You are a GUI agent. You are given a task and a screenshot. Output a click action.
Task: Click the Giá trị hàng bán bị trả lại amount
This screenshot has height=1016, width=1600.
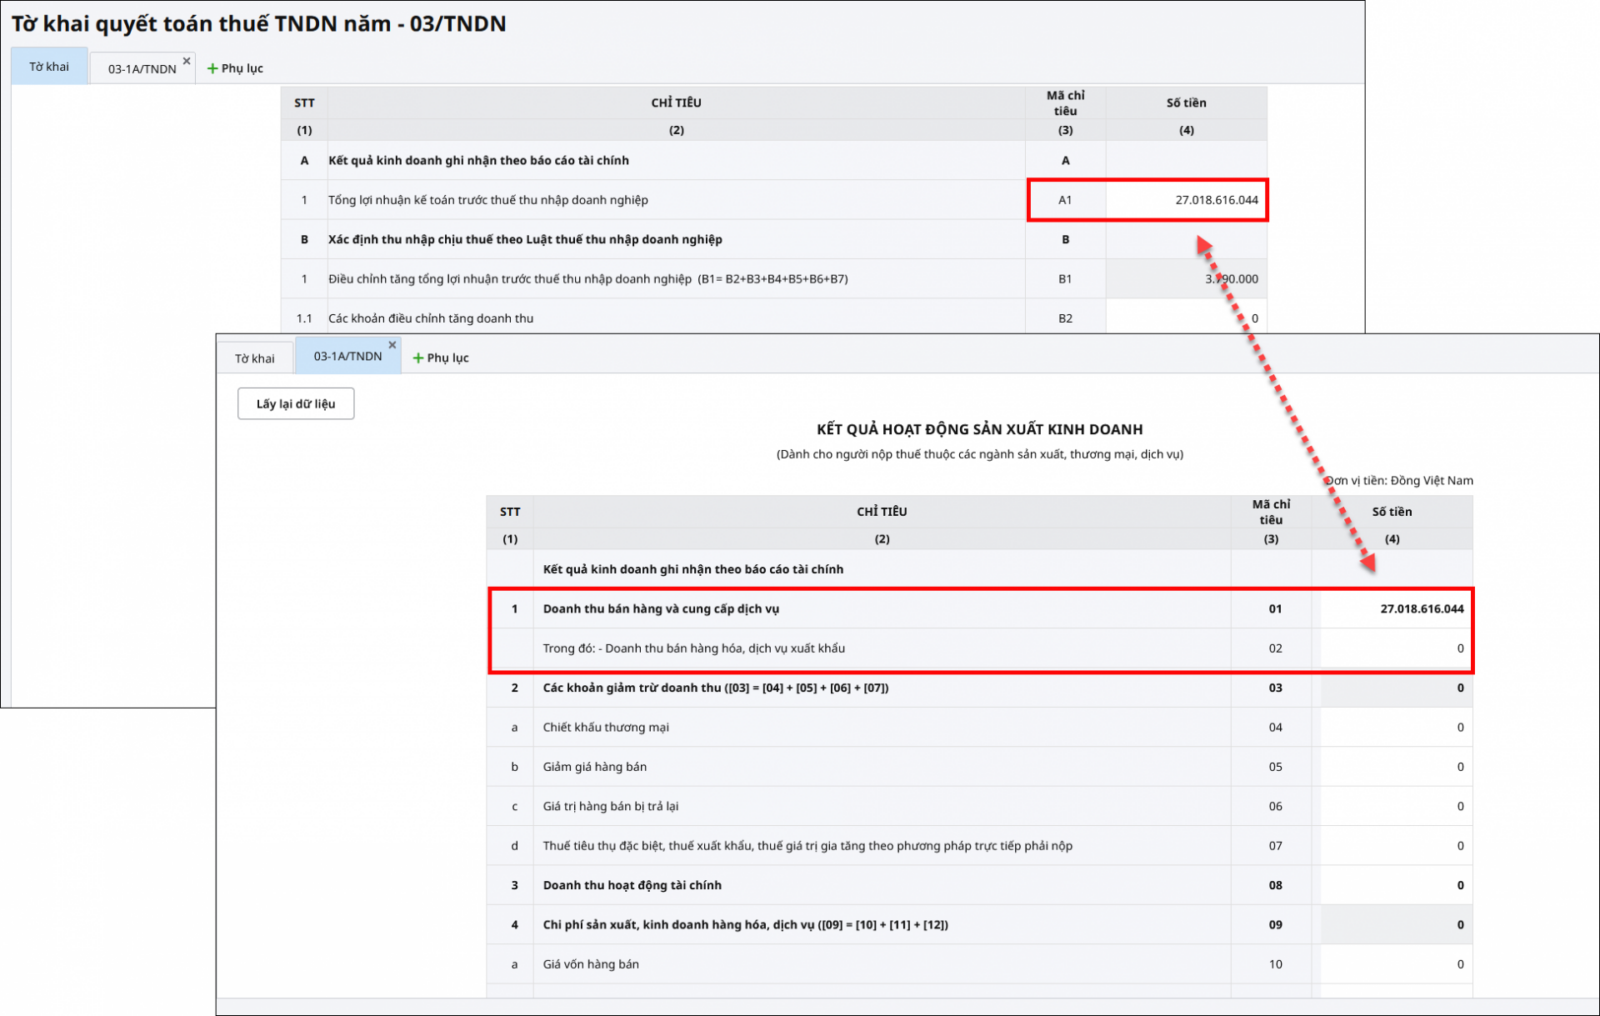(1395, 806)
